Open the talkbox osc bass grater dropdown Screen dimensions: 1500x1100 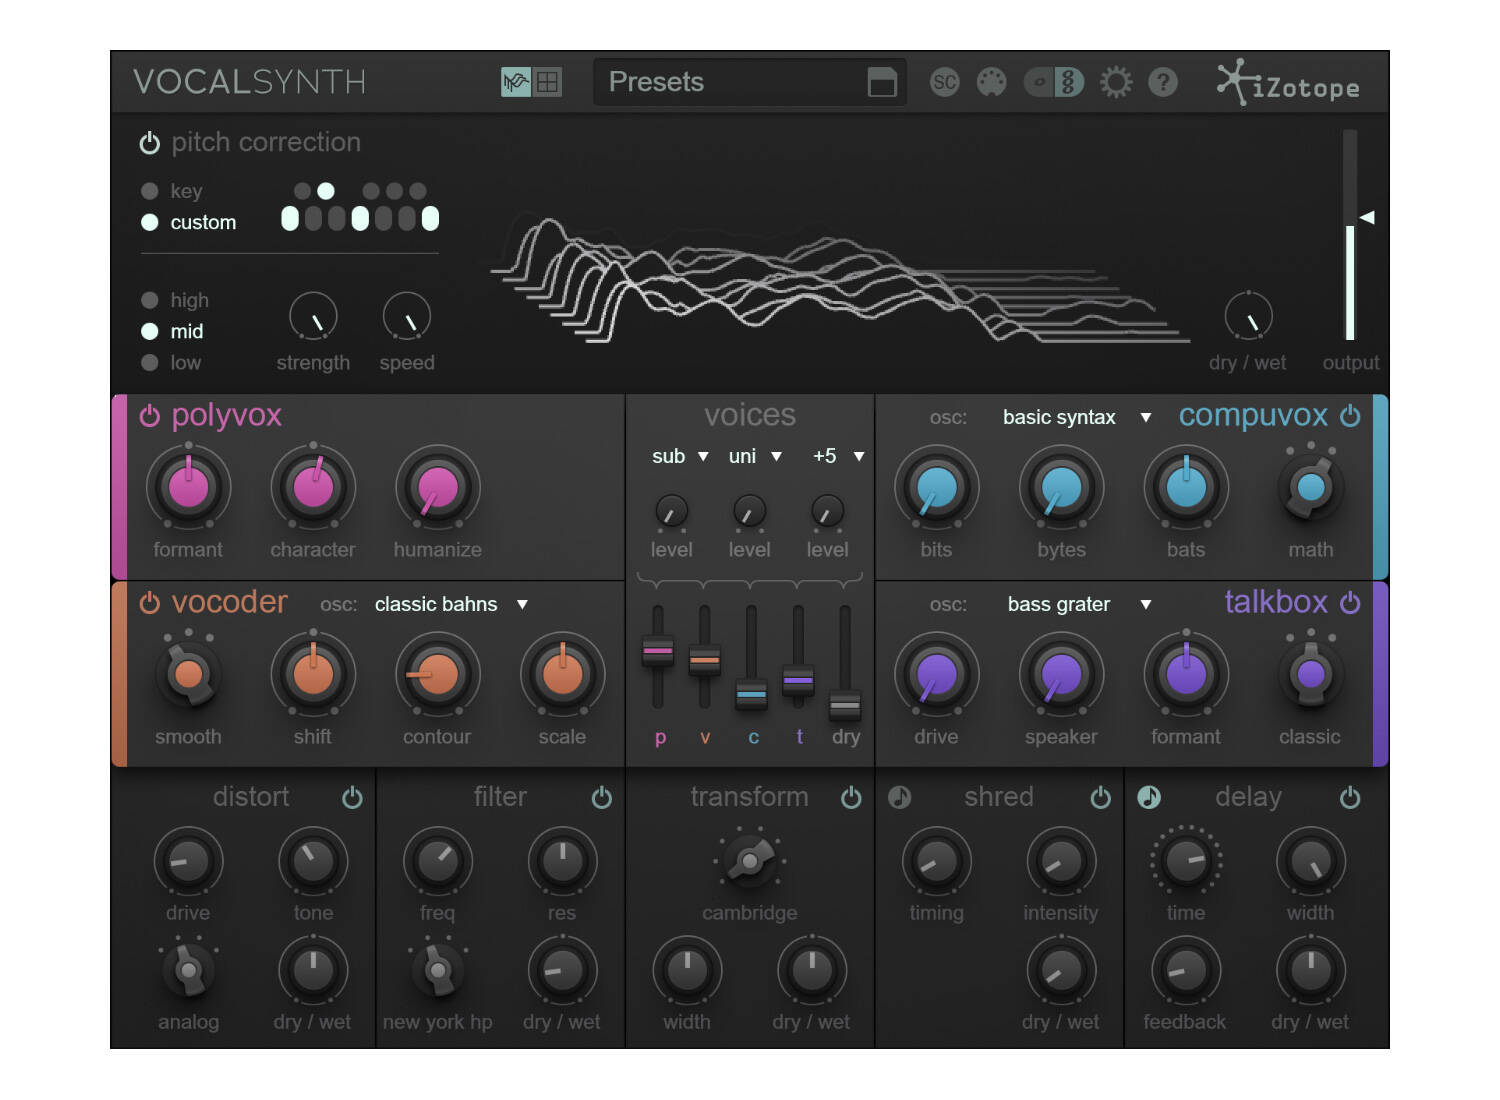point(1079,604)
